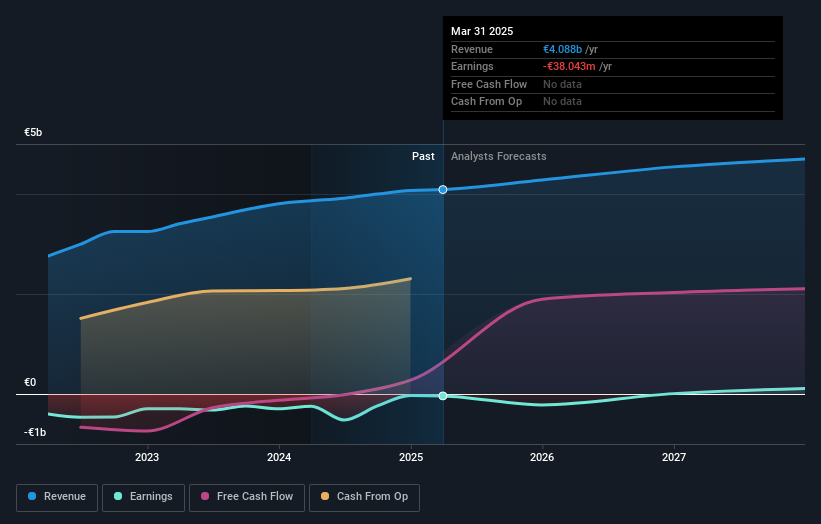Click the 2025 x-axis label

click(x=411, y=458)
